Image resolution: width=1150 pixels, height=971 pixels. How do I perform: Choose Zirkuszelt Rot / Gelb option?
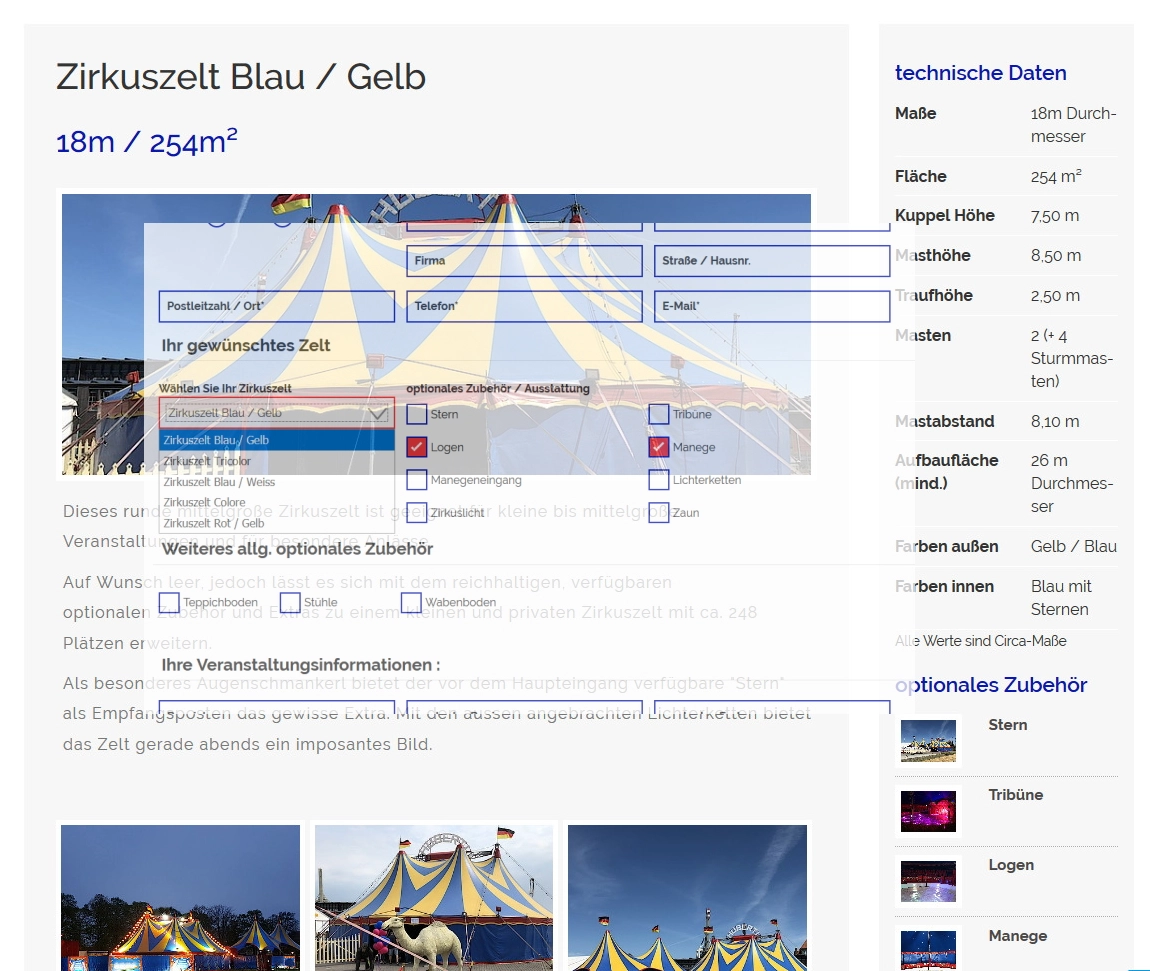click(x=276, y=523)
